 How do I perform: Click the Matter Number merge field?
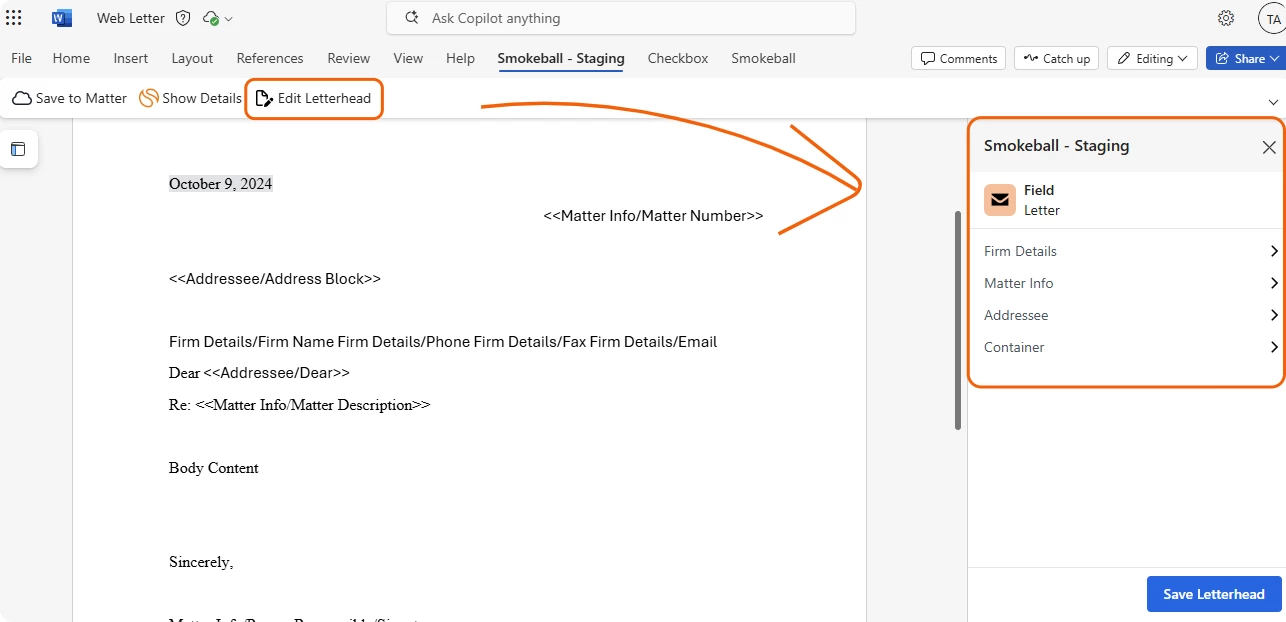653,216
